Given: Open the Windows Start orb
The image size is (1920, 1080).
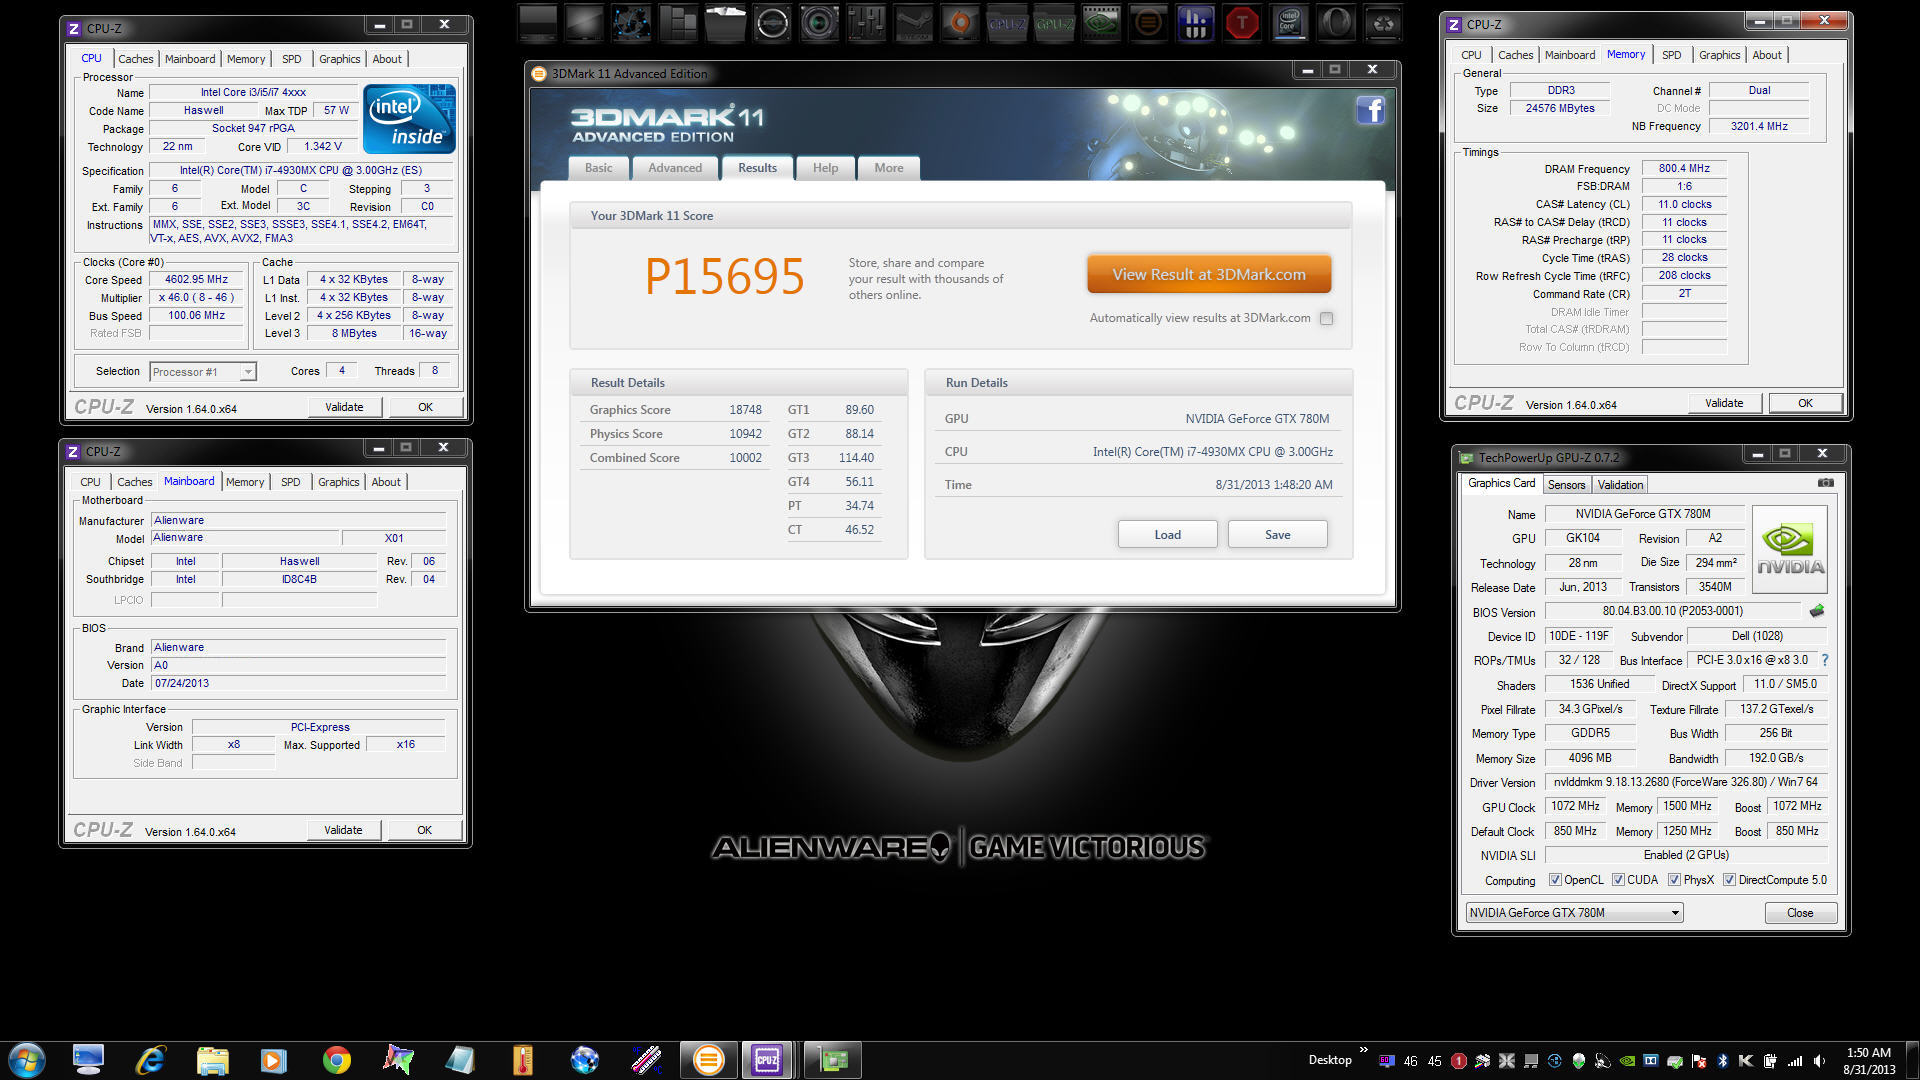Looking at the screenshot, I should pyautogui.click(x=26, y=1060).
